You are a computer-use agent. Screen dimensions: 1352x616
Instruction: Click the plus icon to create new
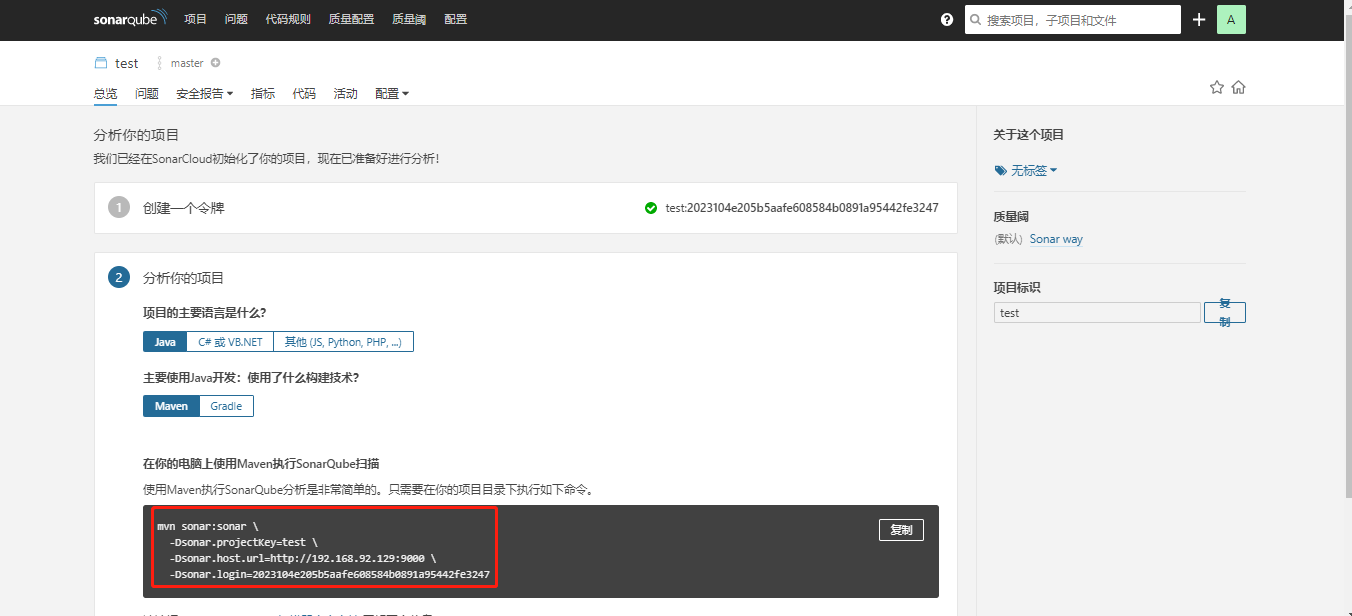(x=1199, y=19)
